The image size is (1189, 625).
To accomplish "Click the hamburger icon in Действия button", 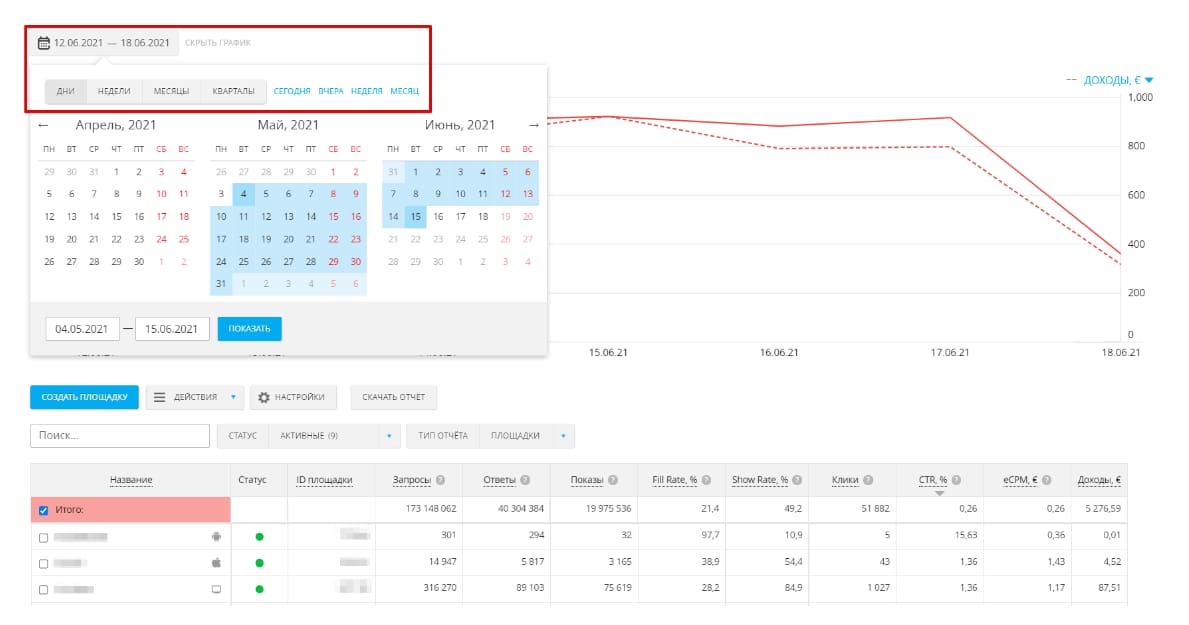I will click(x=160, y=397).
